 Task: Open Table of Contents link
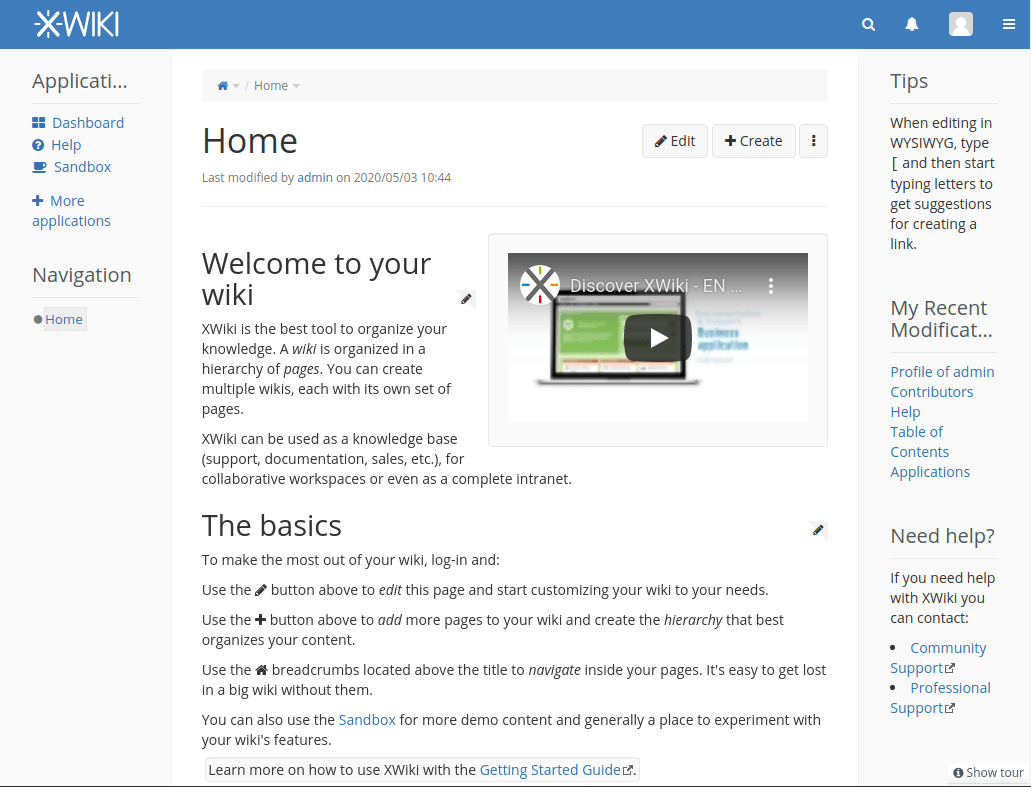click(x=919, y=442)
